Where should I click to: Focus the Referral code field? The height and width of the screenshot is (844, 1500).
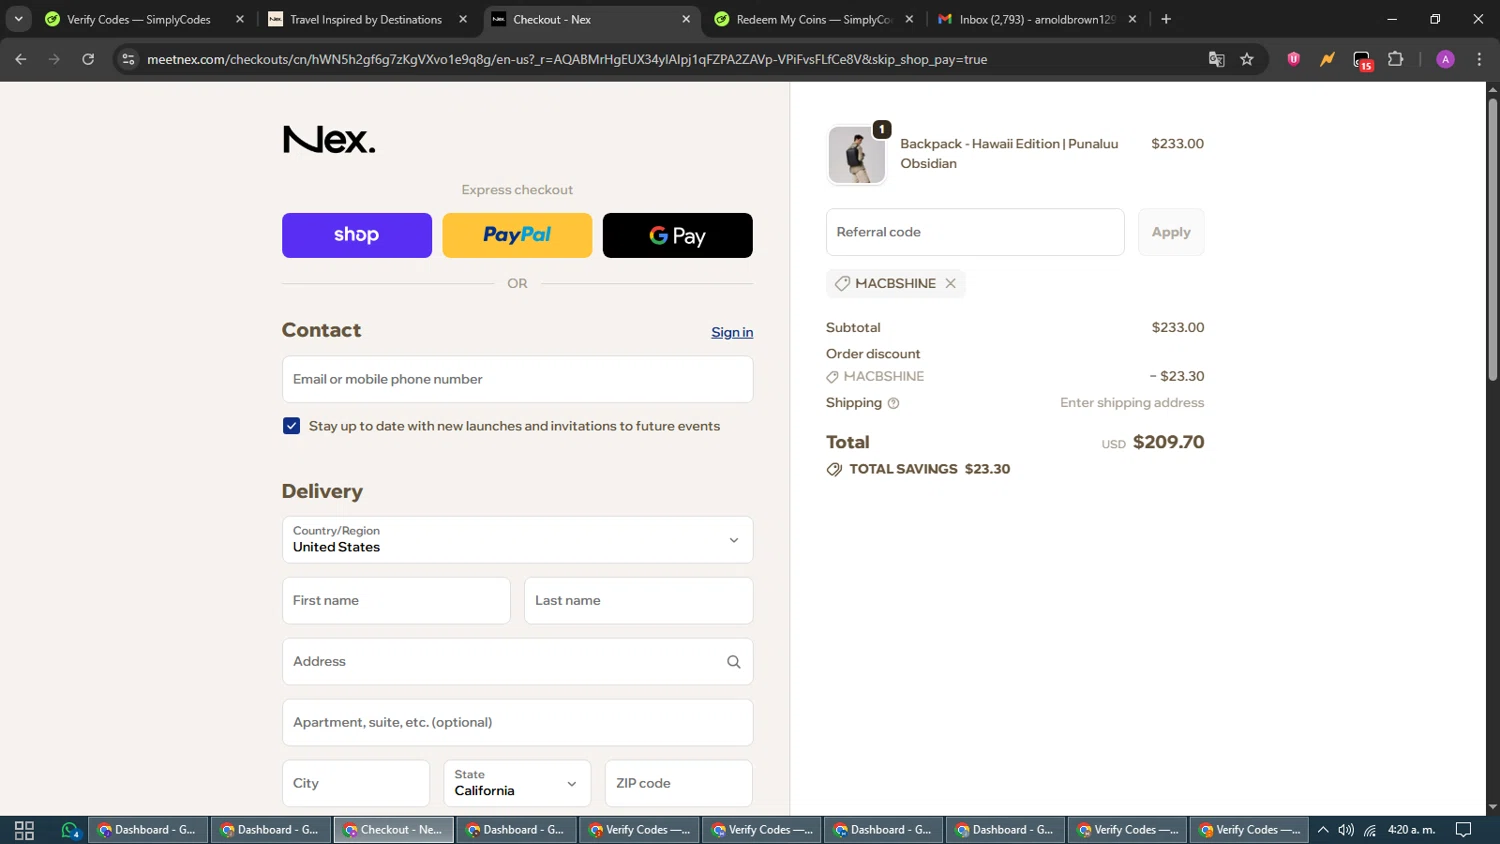(975, 232)
